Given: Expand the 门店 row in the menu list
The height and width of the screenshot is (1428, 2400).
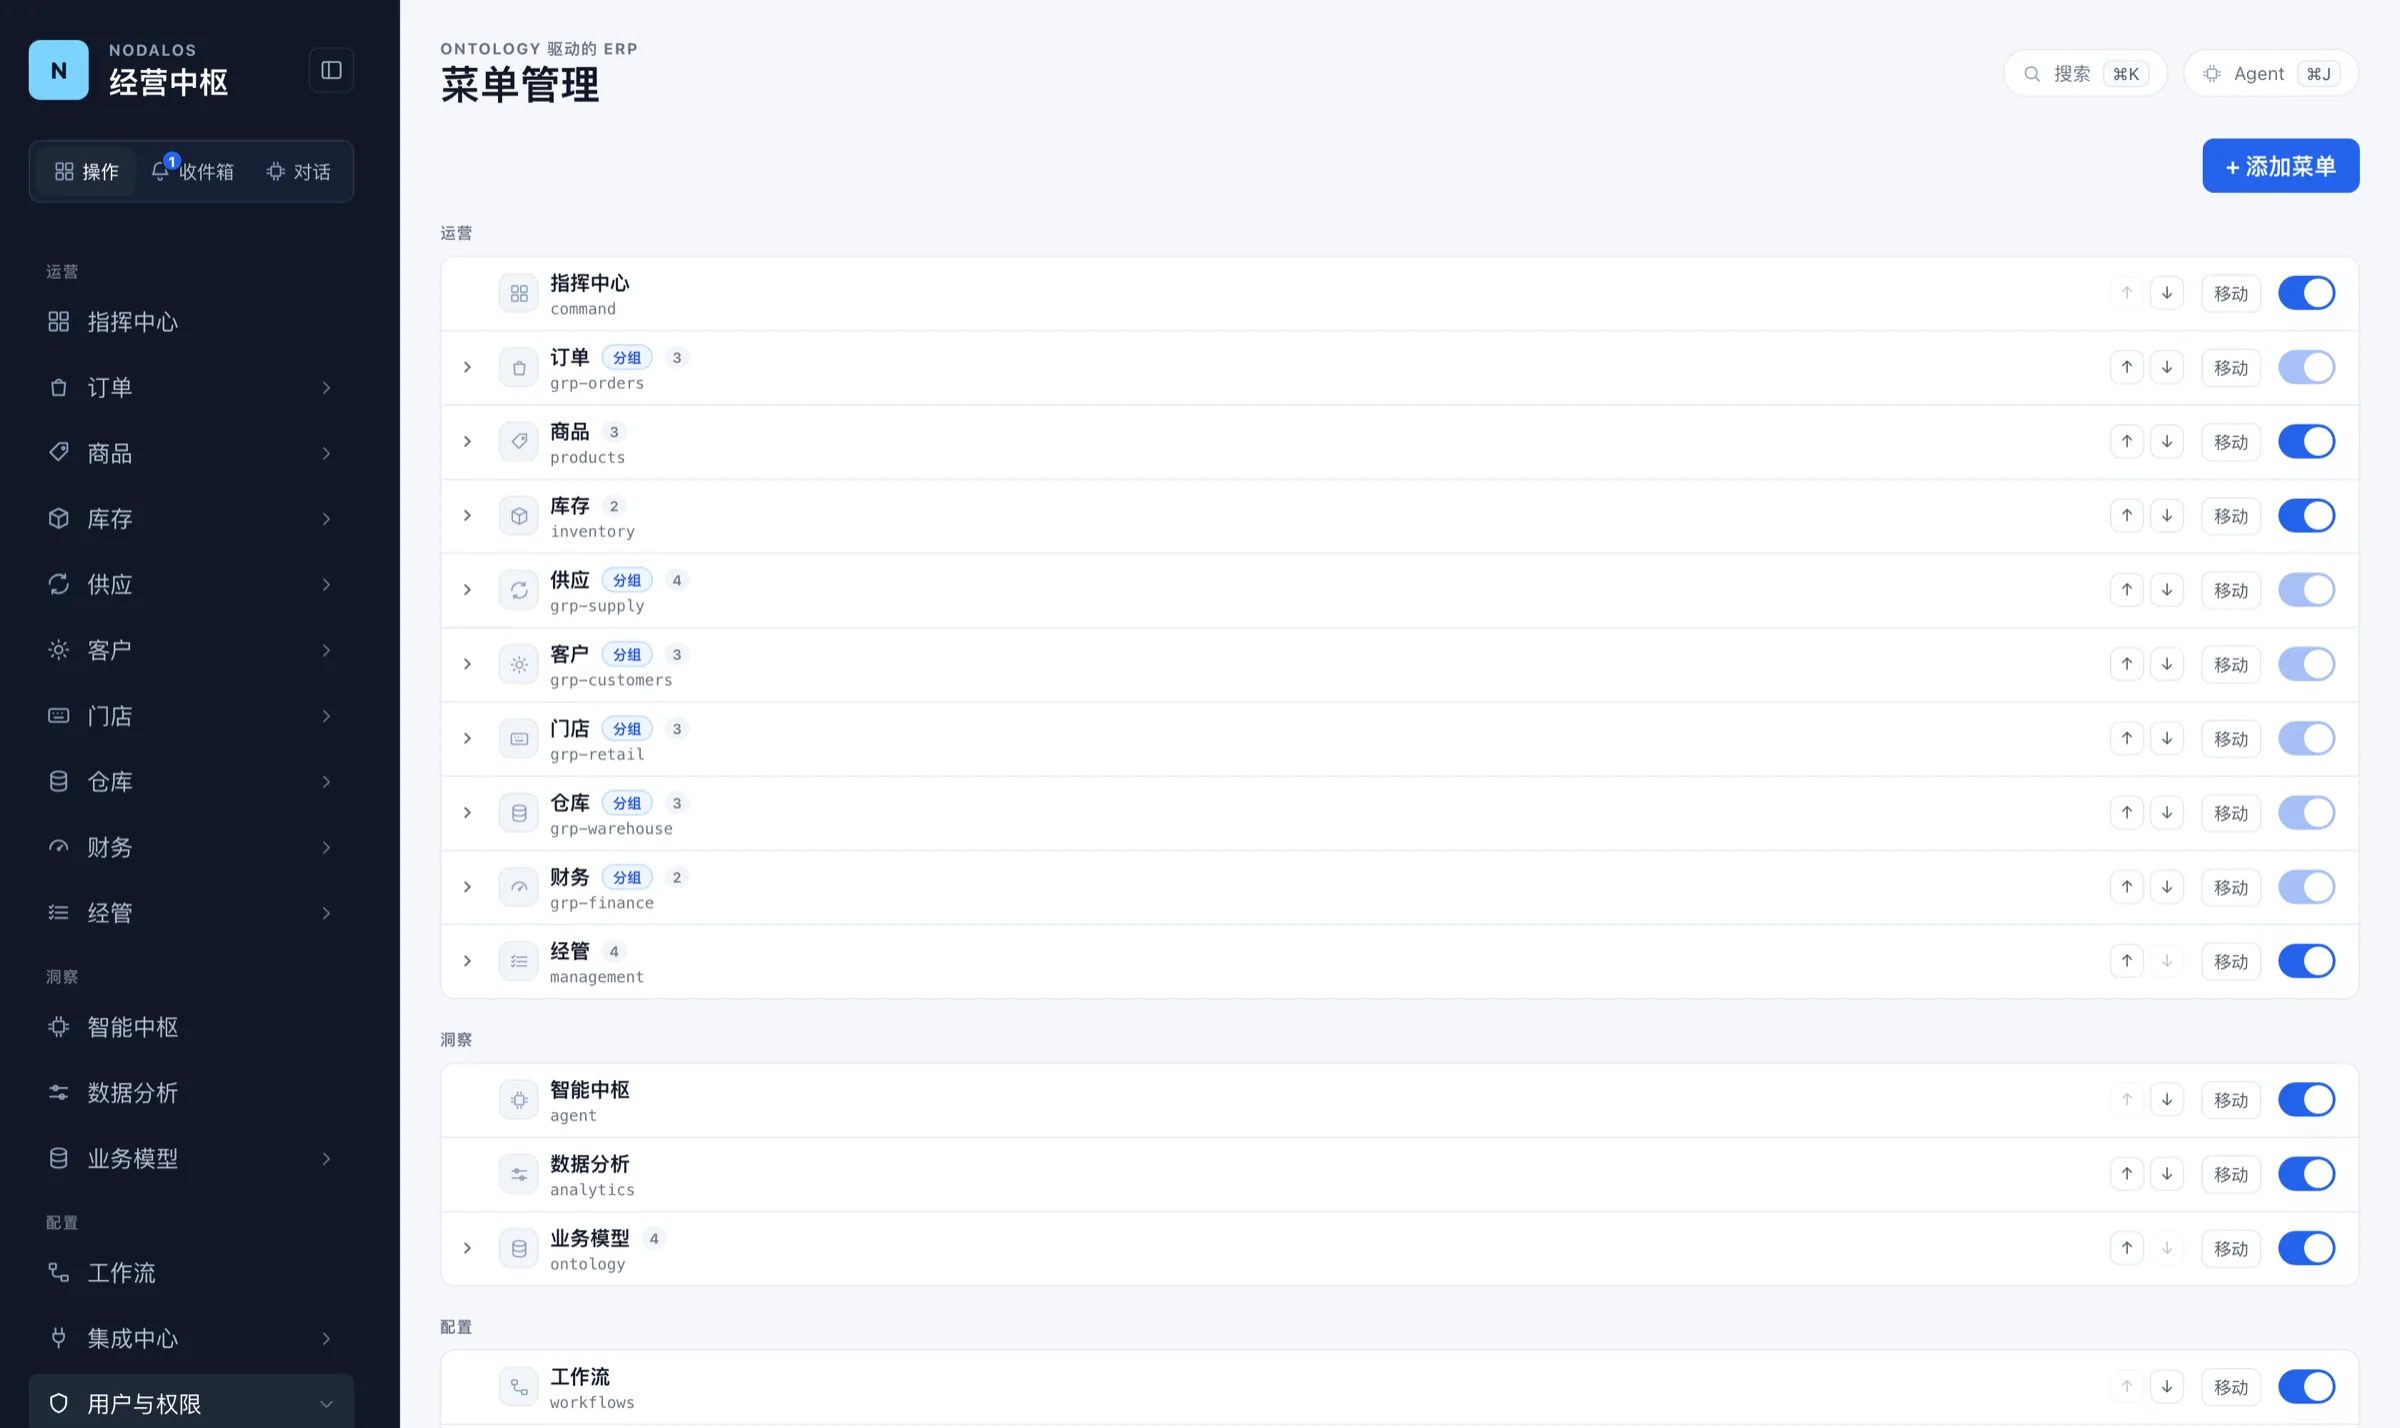Looking at the screenshot, I should point(467,738).
